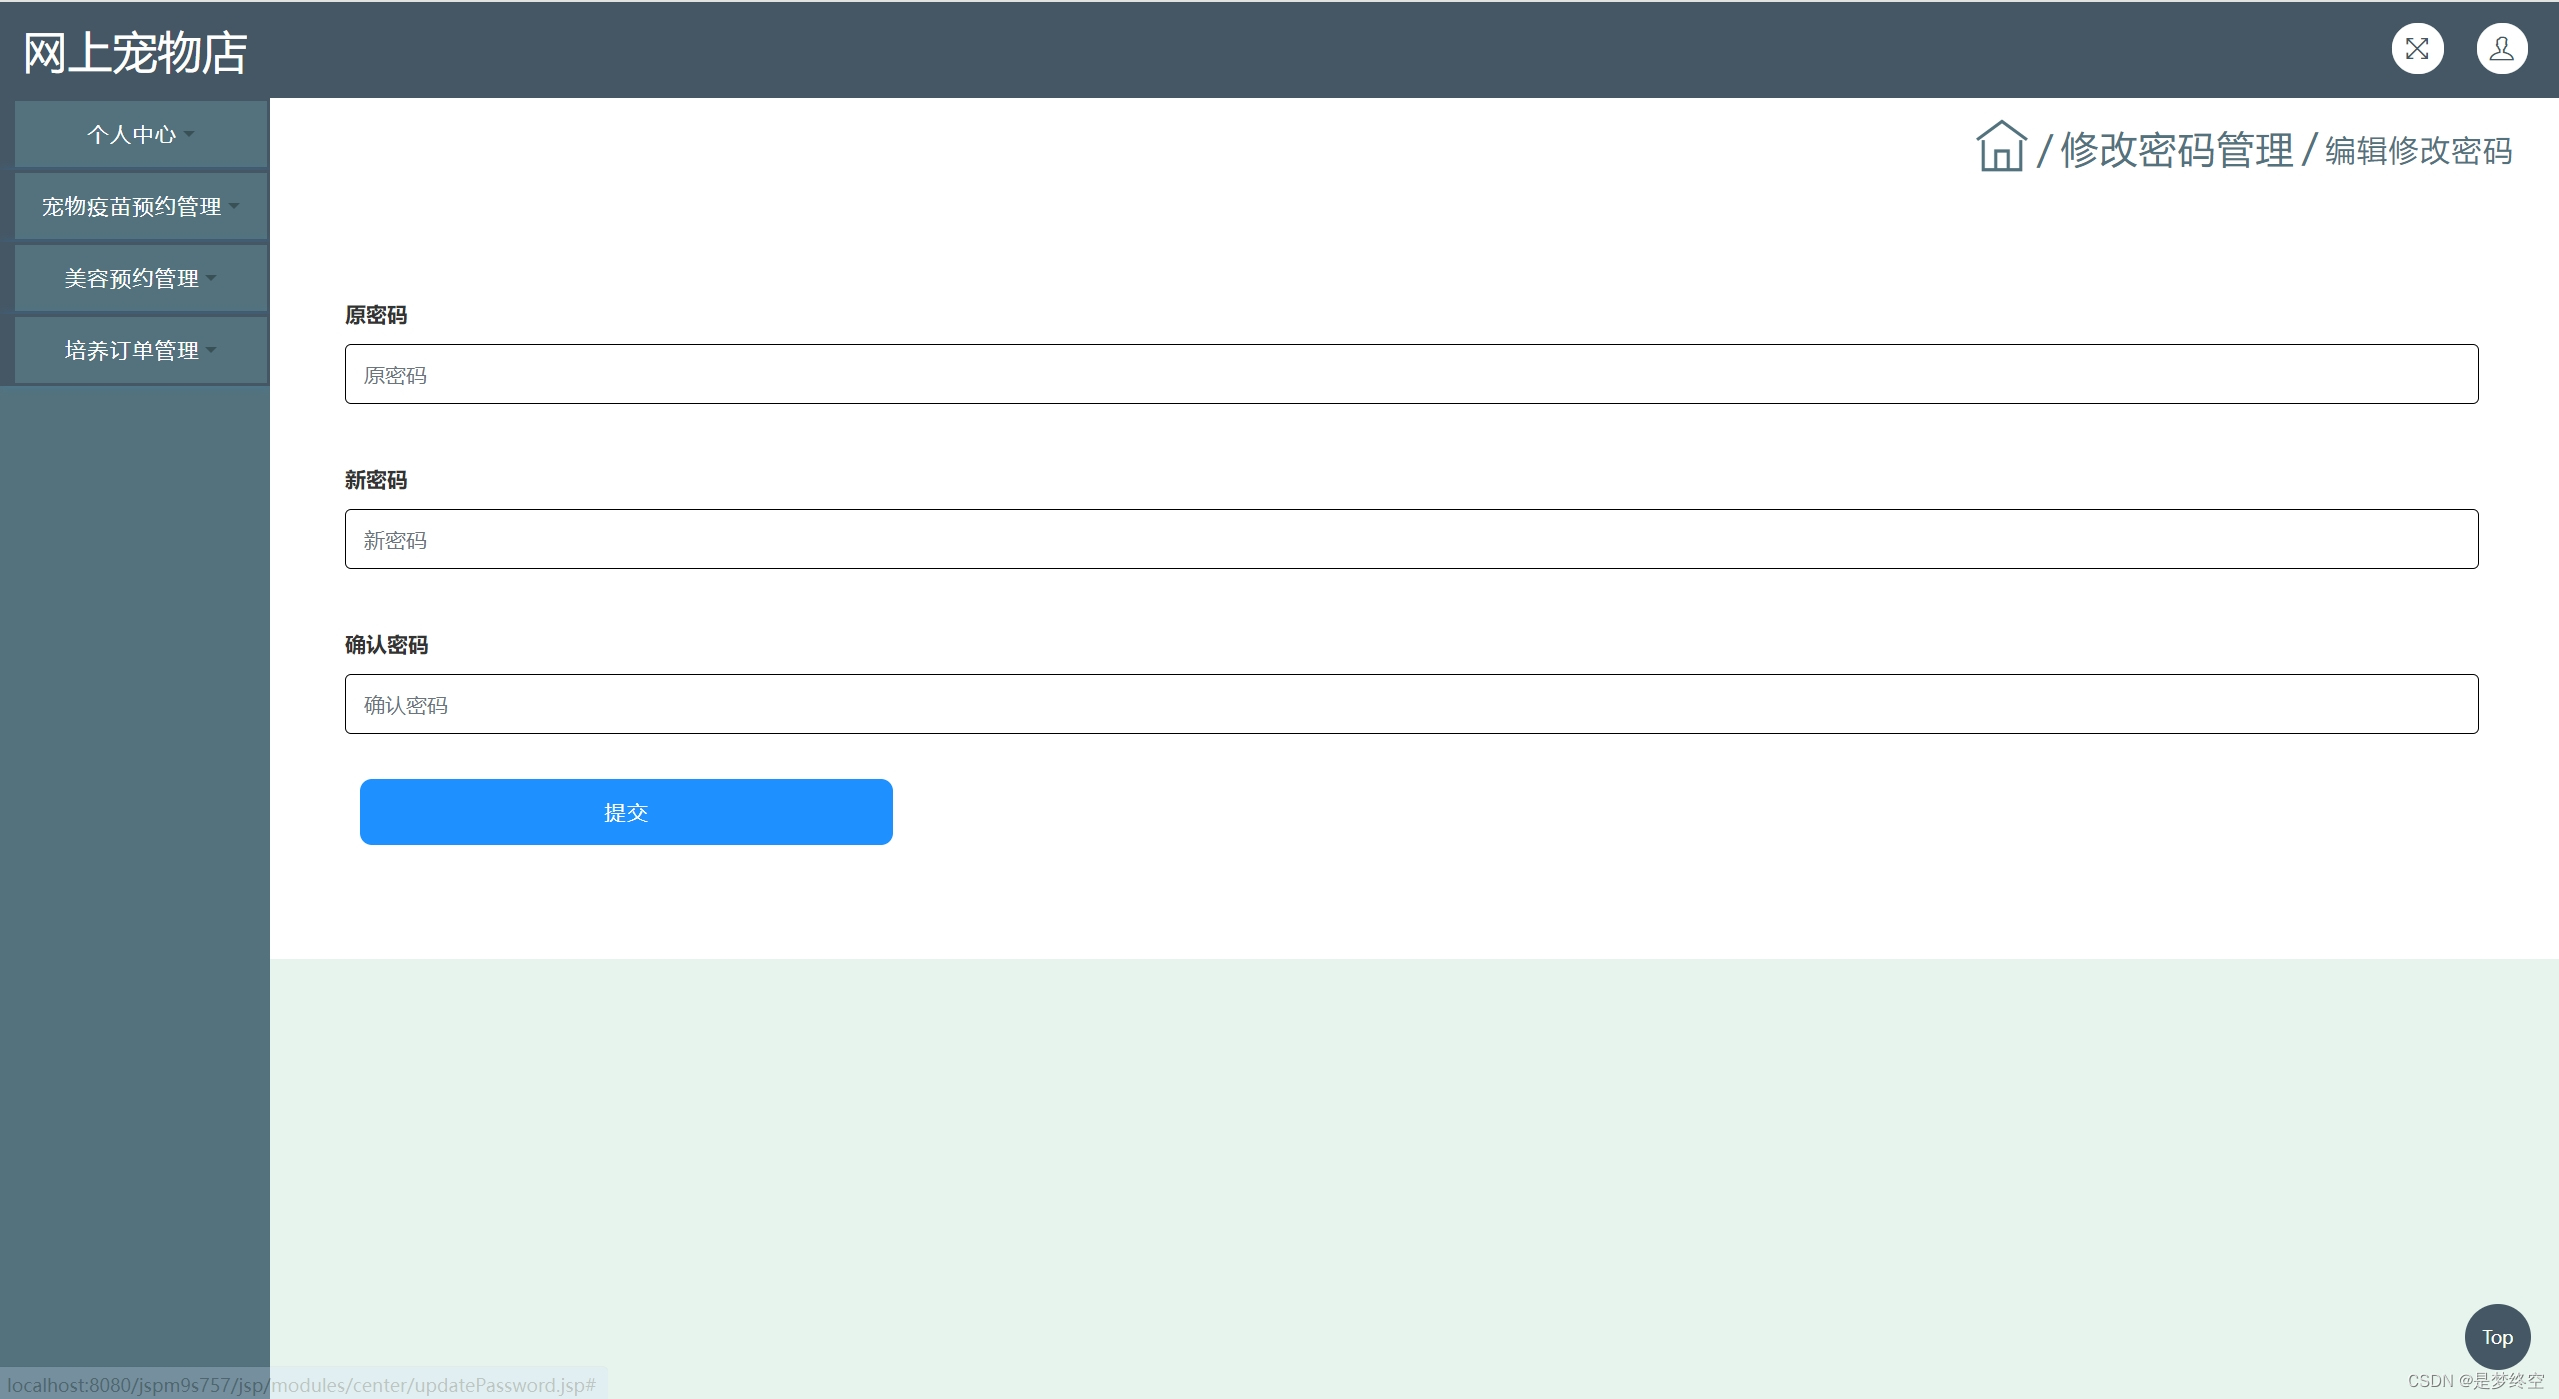The height and width of the screenshot is (1399, 2559).
Task: Click the 宠物疫苗预约管理 sidebar icon
Action: 134,205
